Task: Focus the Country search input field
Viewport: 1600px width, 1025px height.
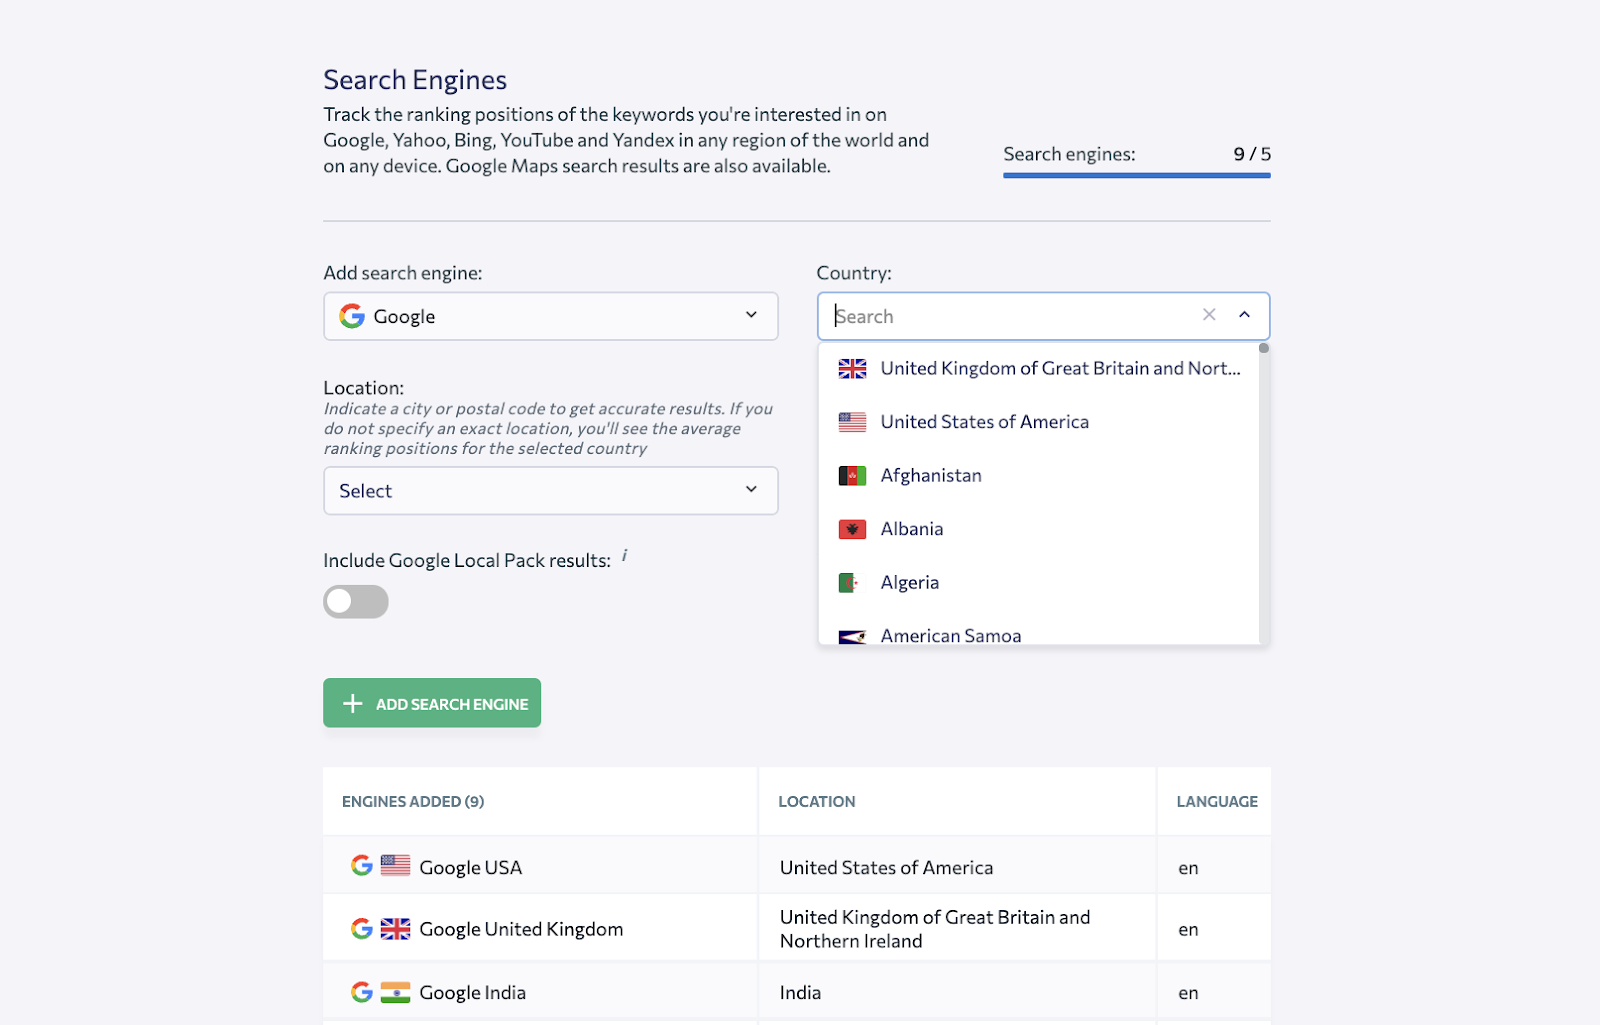Action: click(1010, 316)
